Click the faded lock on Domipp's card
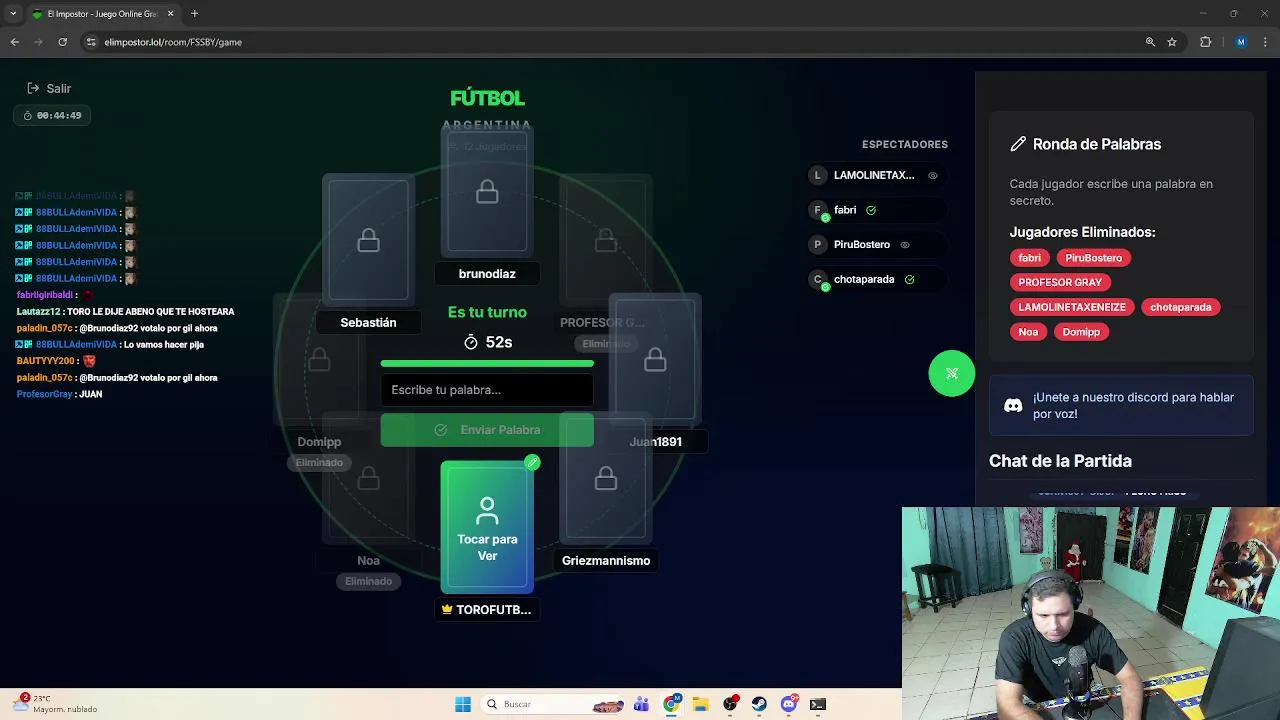This screenshot has width=1280, height=720. [319, 360]
